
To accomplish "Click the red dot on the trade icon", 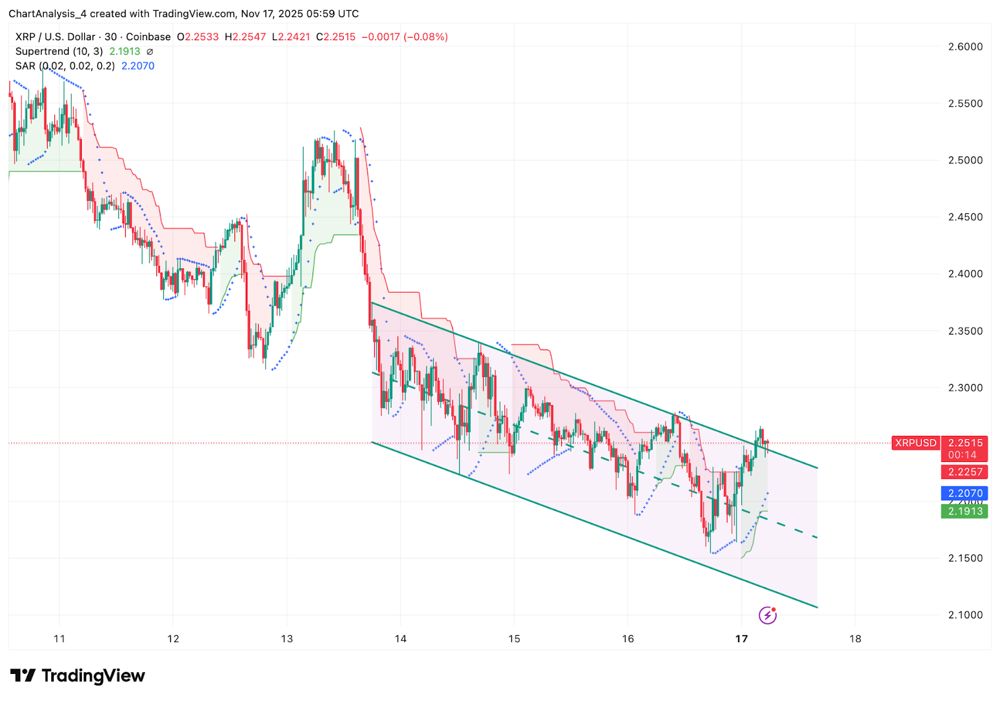I will (774, 609).
